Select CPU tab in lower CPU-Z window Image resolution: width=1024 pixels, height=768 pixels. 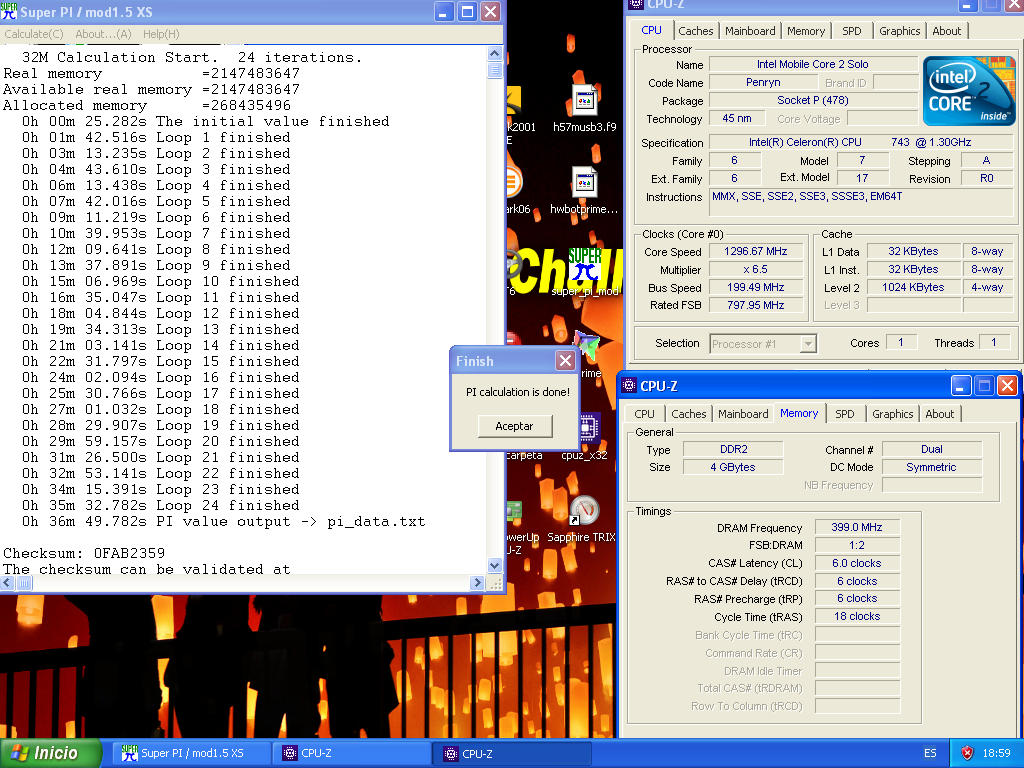tap(644, 414)
